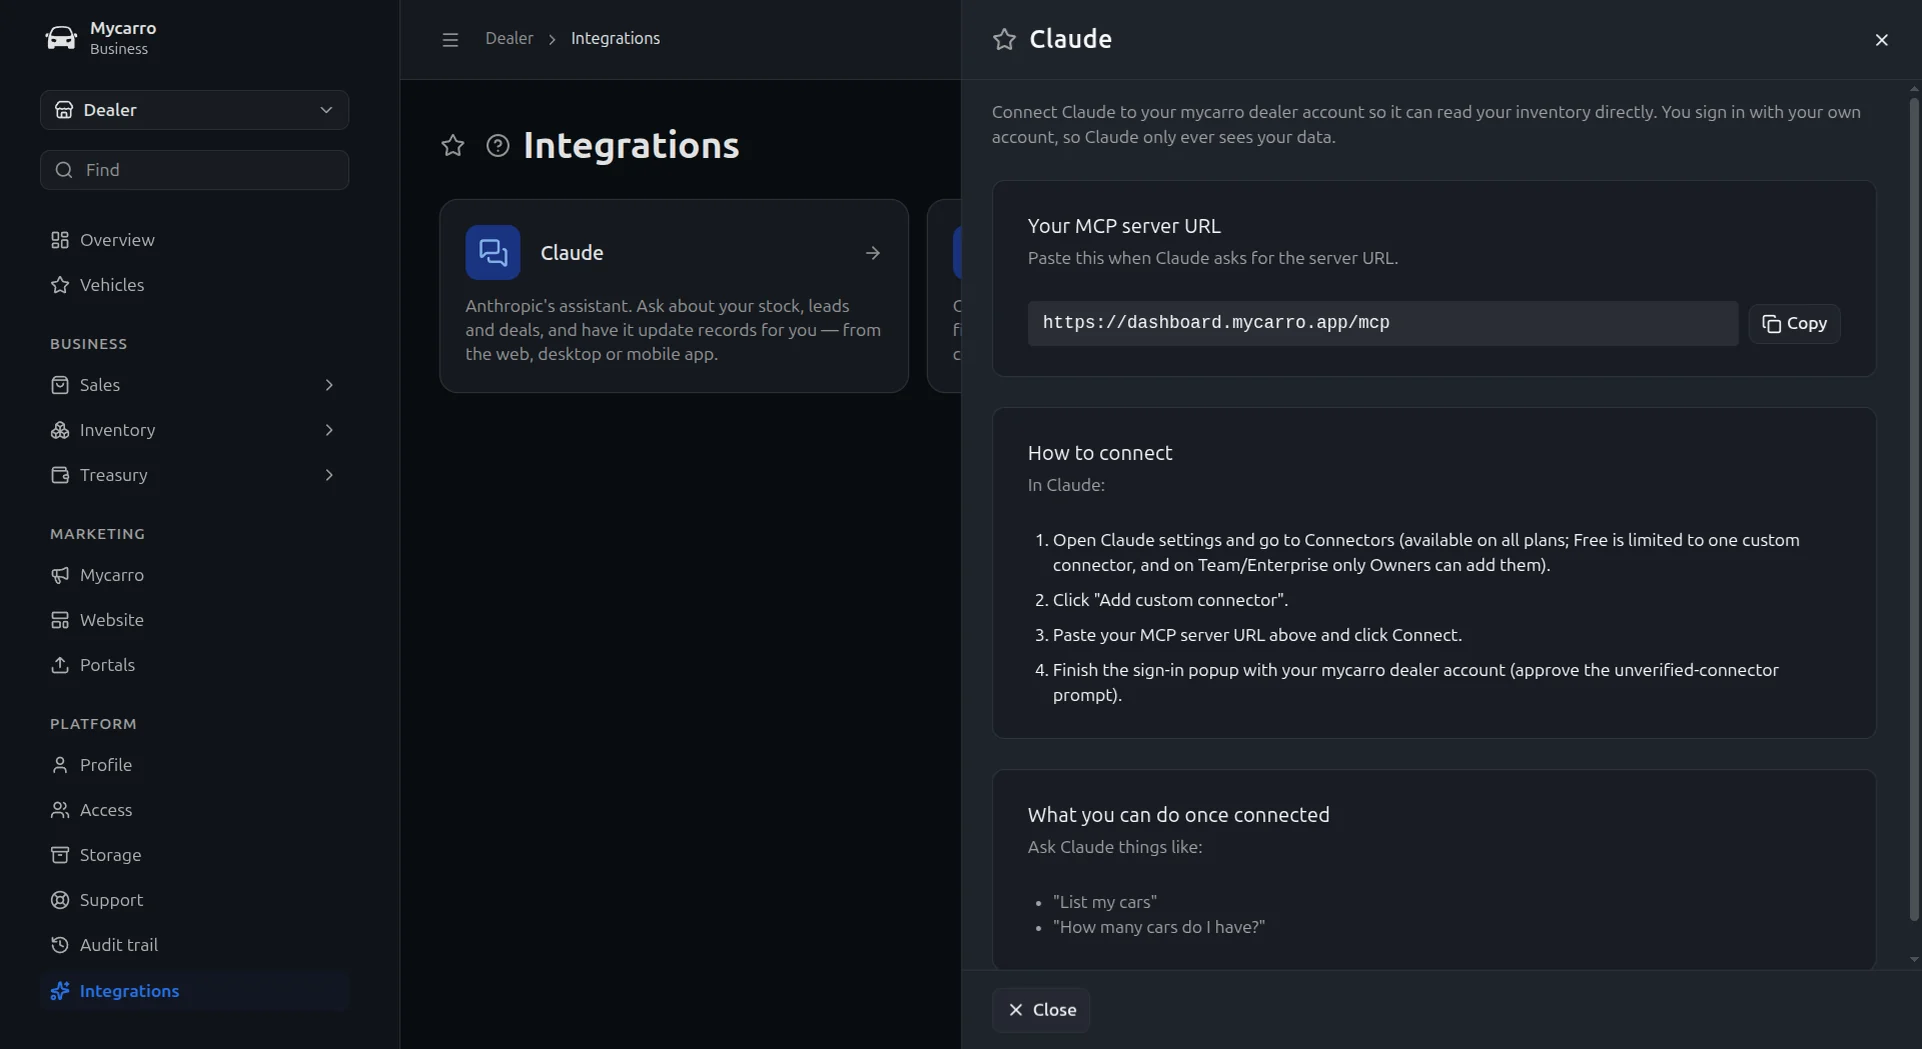Click the "List my cars" example
Image resolution: width=1922 pixels, height=1049 pixels.
[1105, 902]
